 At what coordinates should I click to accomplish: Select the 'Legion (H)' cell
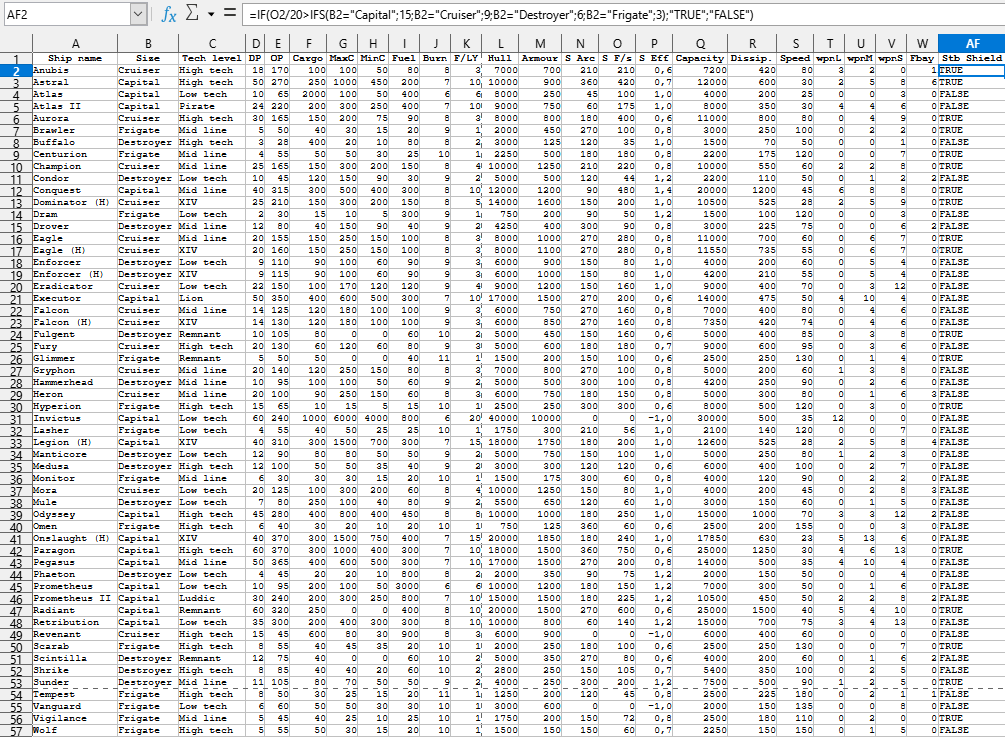pos(75,442)
